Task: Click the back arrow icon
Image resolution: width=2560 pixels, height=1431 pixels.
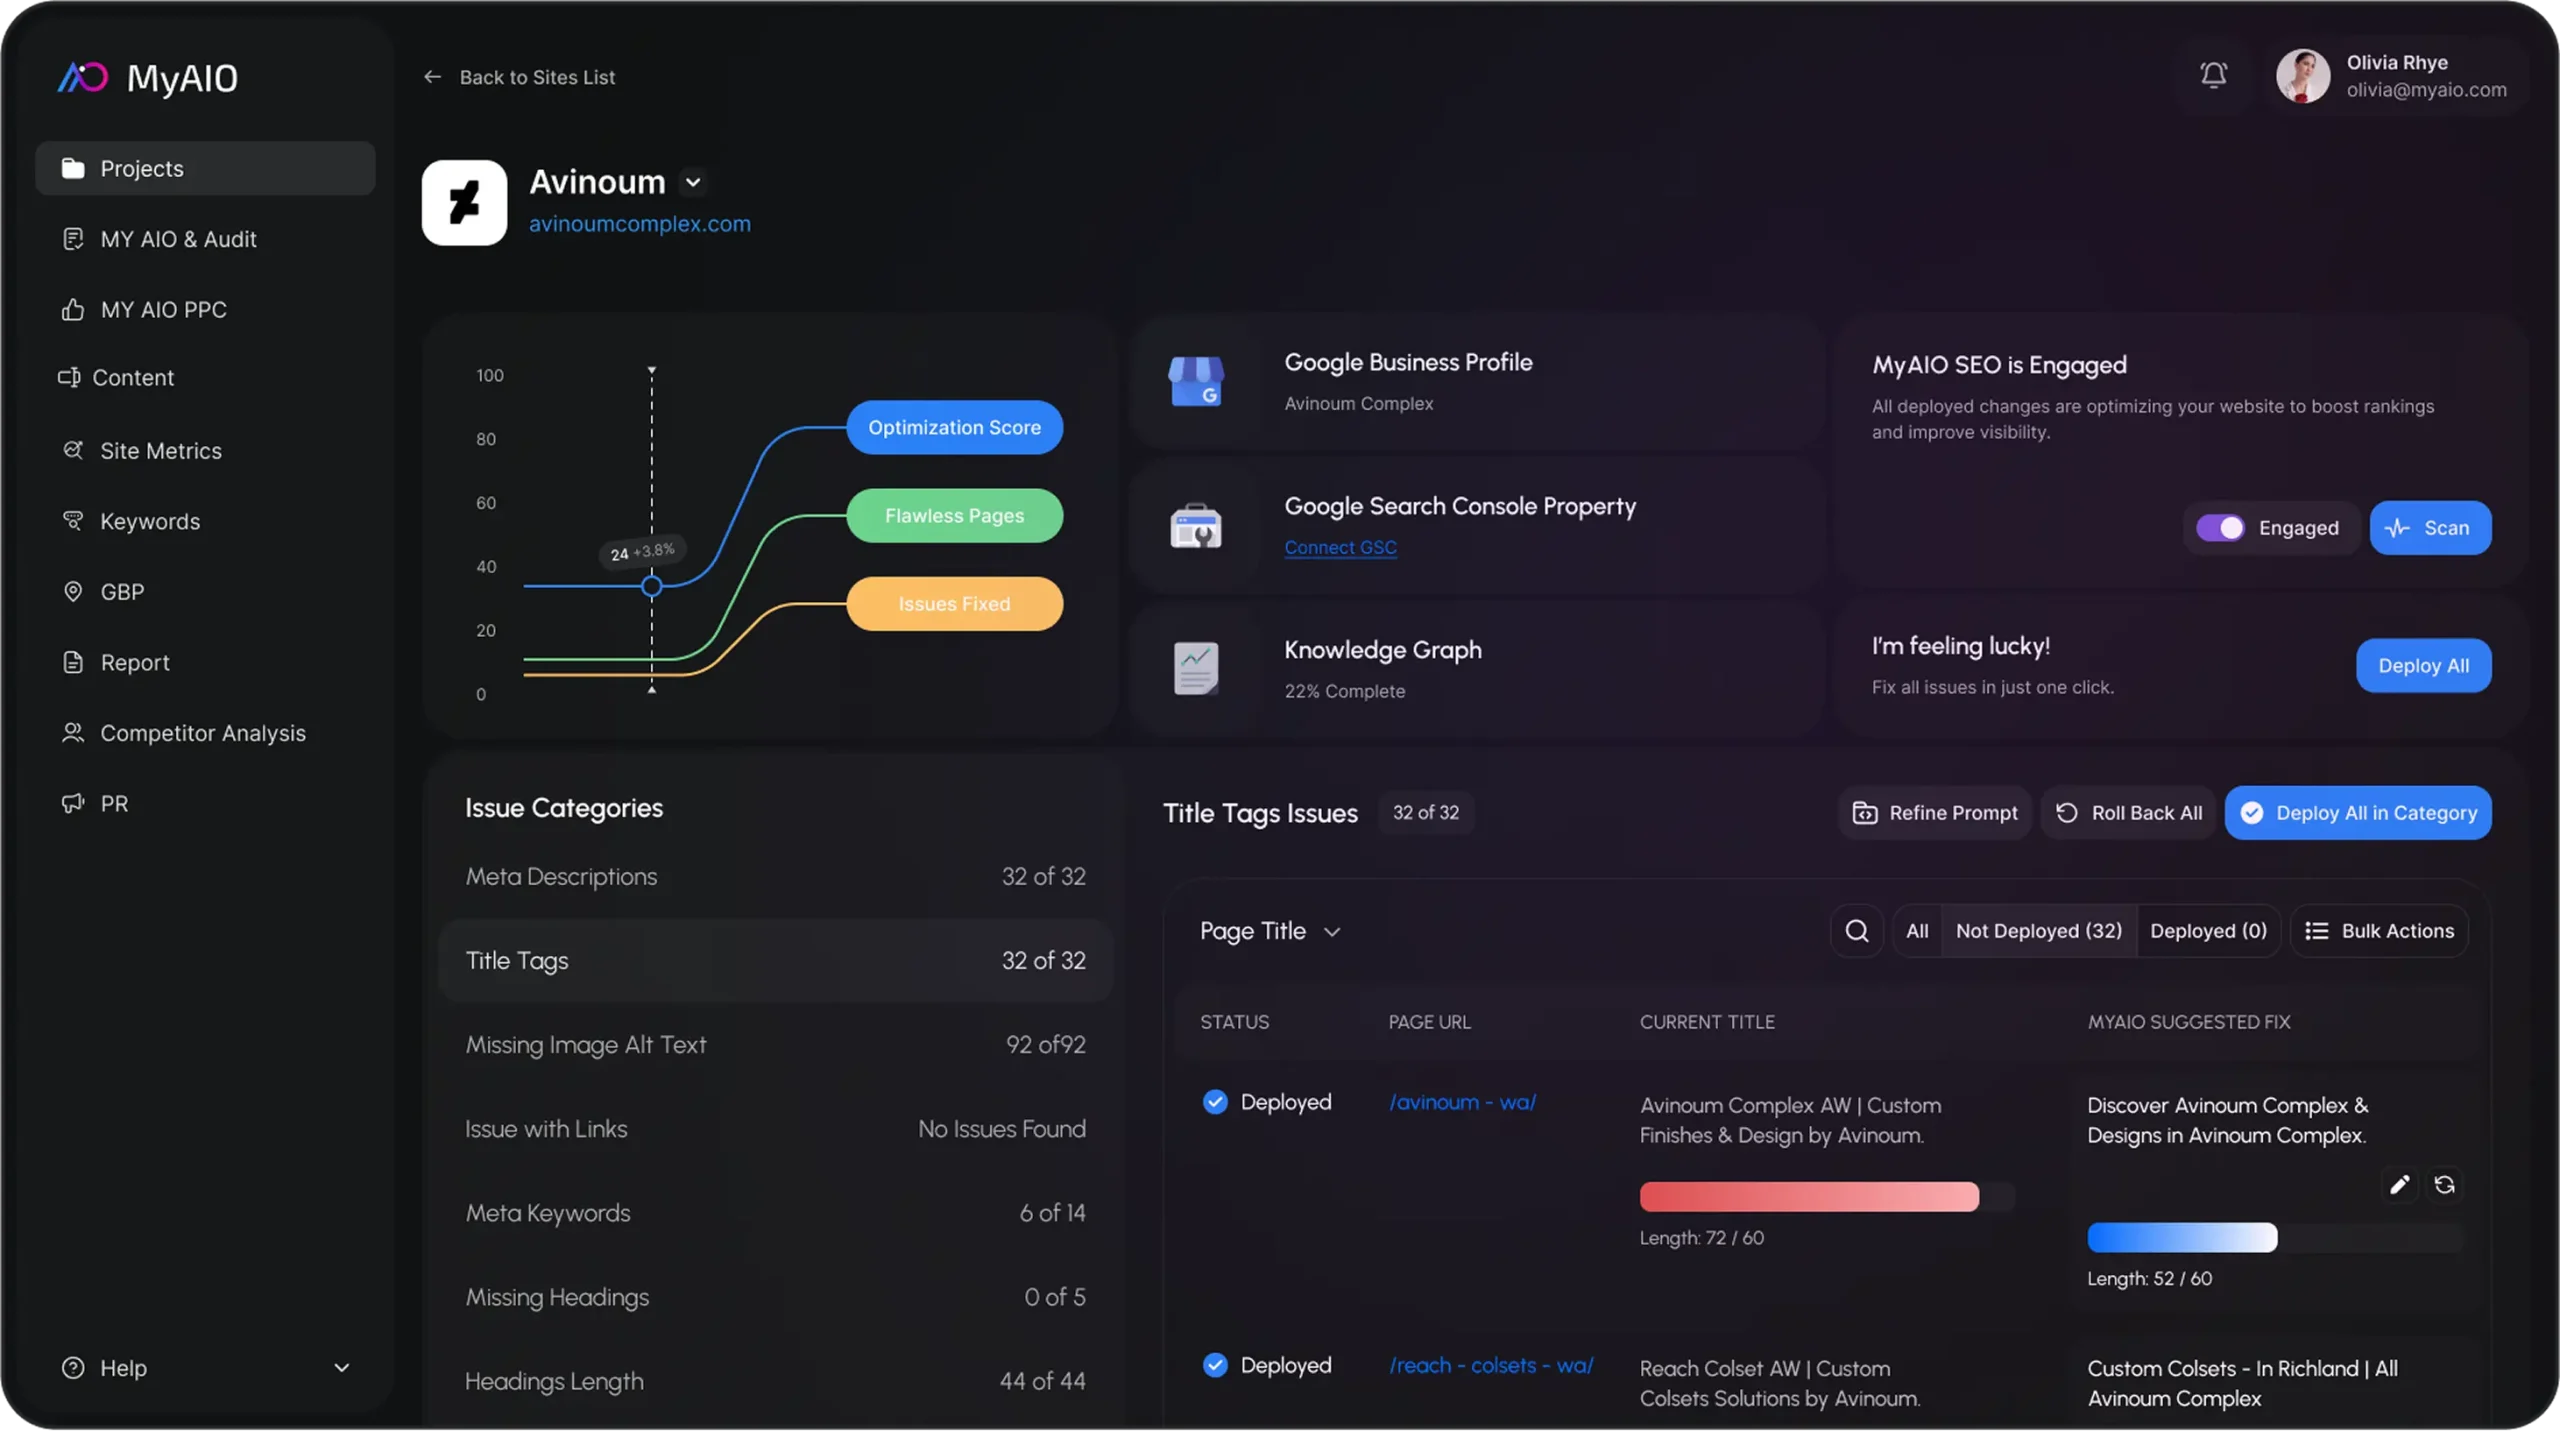Action: [x=432, y=77]
